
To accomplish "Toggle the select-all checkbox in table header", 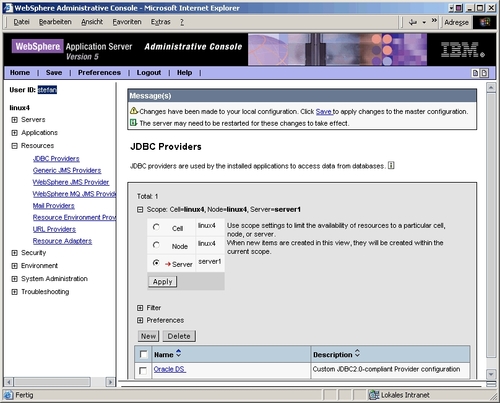I will pos(143,354).
